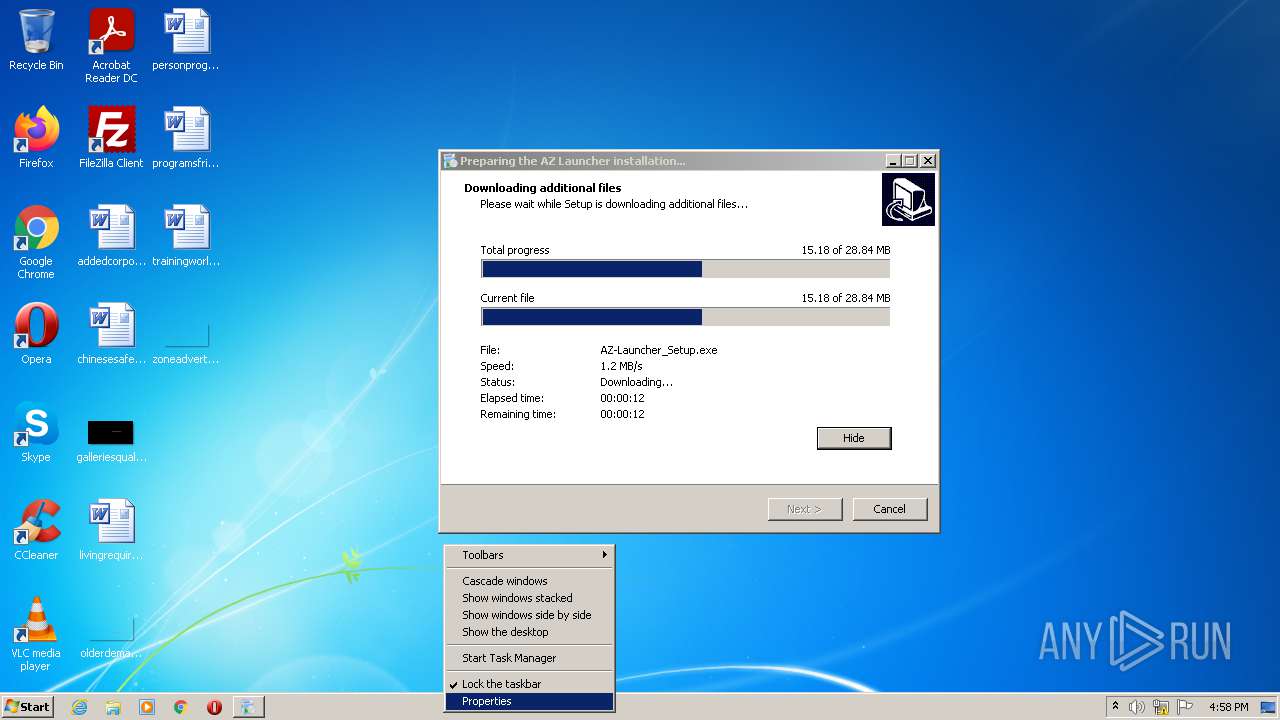This screenshot has width=1280, height=720.
Task: Click Internet Explorer taskbar icon
Action: click(x=79, y=707)
